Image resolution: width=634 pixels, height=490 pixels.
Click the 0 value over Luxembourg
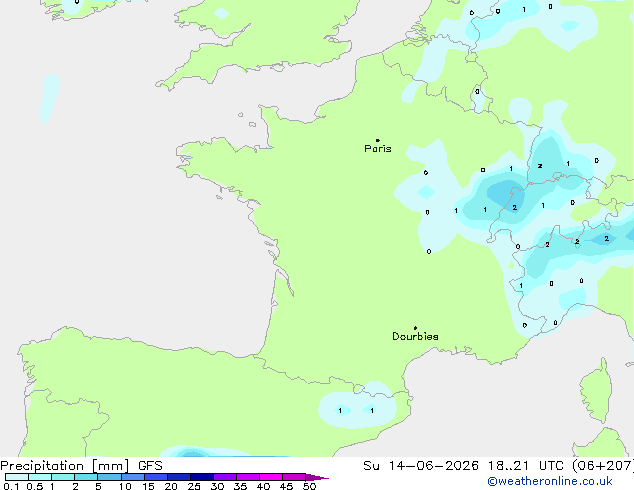(x=477, y=92)
